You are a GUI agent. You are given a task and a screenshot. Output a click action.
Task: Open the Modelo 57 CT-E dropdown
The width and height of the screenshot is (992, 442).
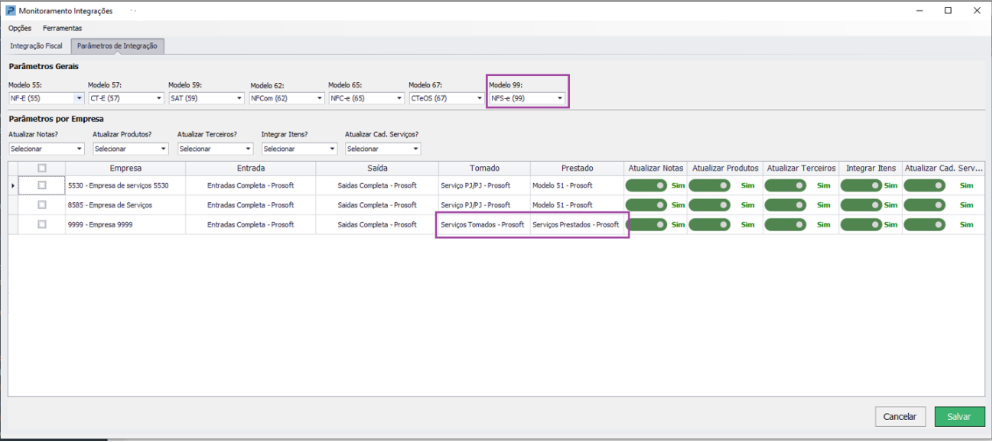click(126, 98)
